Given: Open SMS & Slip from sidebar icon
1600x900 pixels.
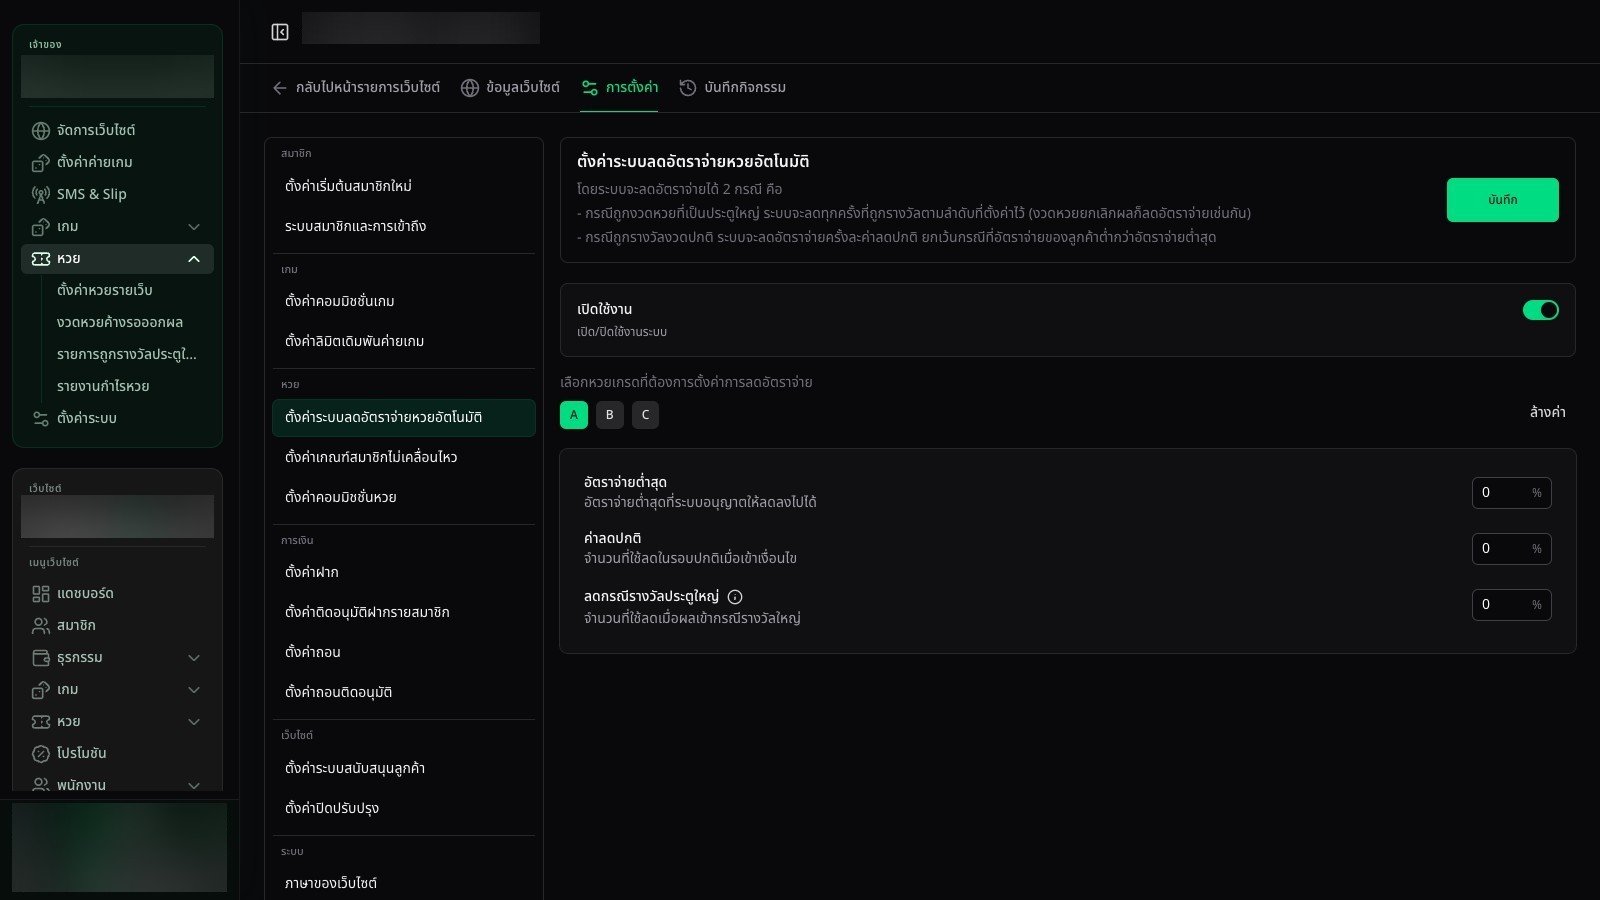Looking at the screenshot, I should [41, 195].
